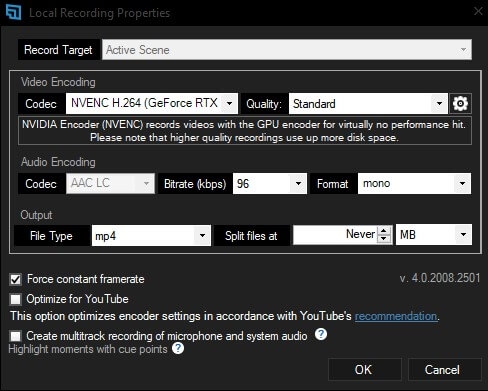The height and width of the screenshot is (391, 488).
Task: Click the Output section heading
Action: [x=36, y=215]
